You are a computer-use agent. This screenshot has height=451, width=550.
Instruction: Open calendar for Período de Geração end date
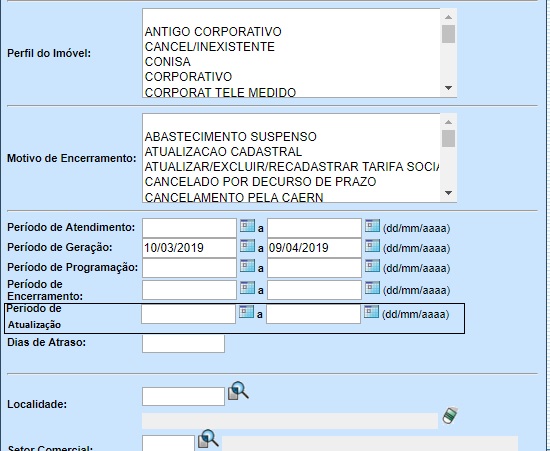point(372,245)
